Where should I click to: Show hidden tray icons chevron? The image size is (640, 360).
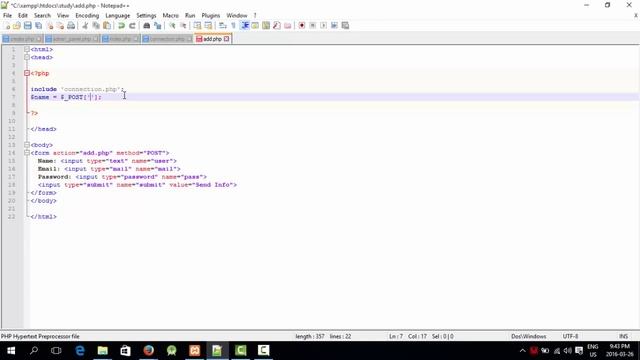[x=522, y=351]
